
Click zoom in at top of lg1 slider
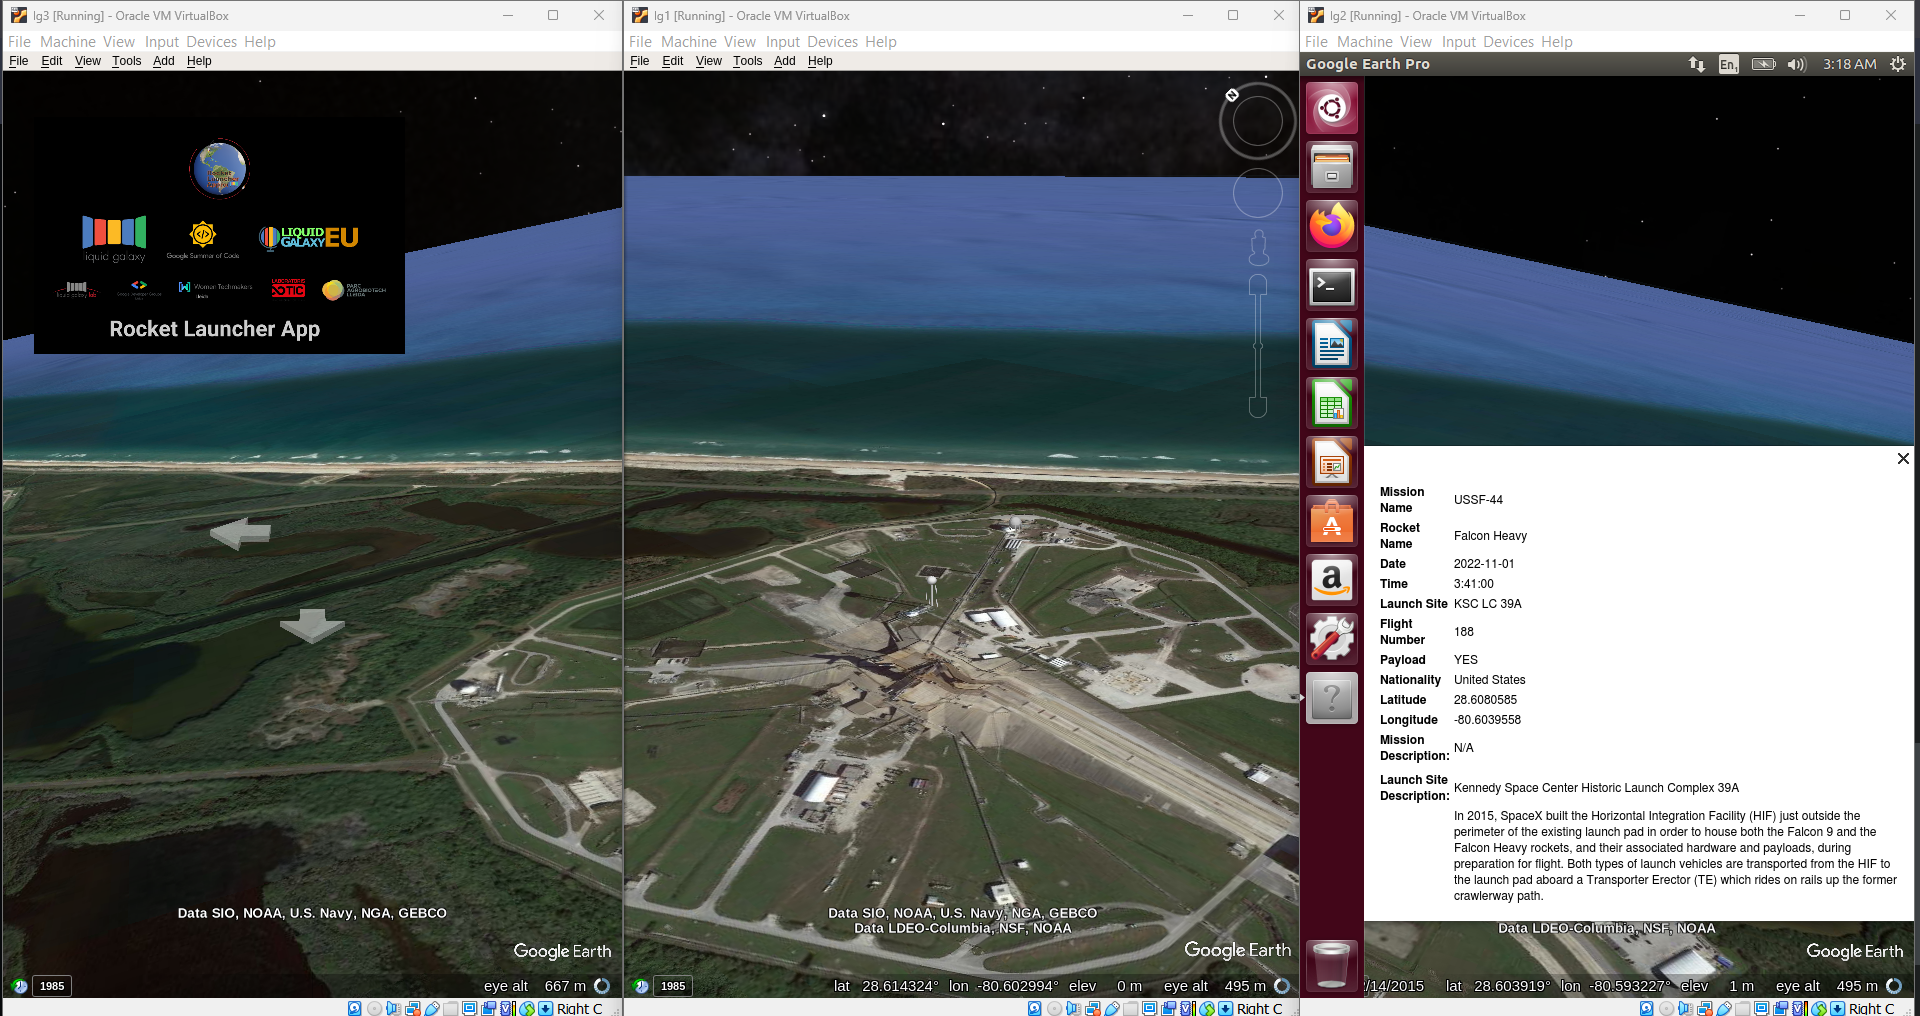coord(1258,285)
